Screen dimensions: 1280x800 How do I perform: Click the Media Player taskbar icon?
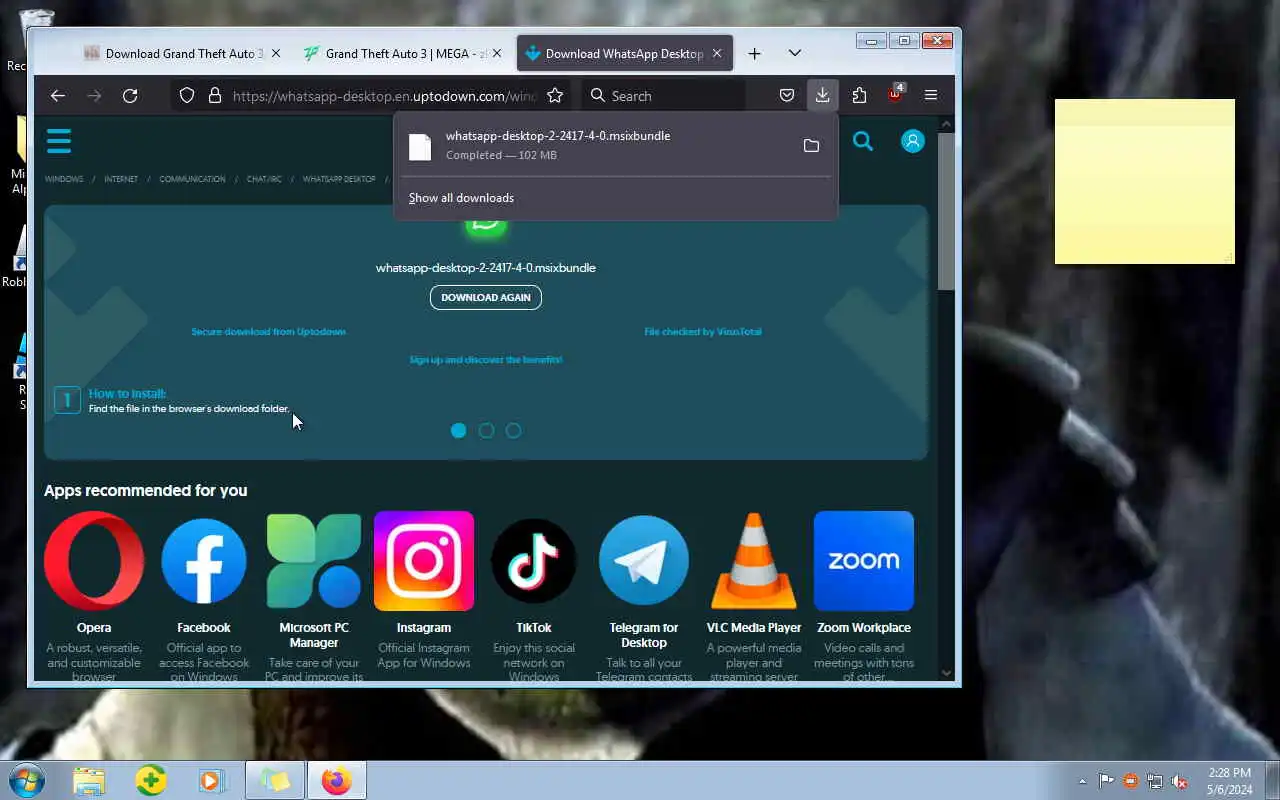(213, 780)
